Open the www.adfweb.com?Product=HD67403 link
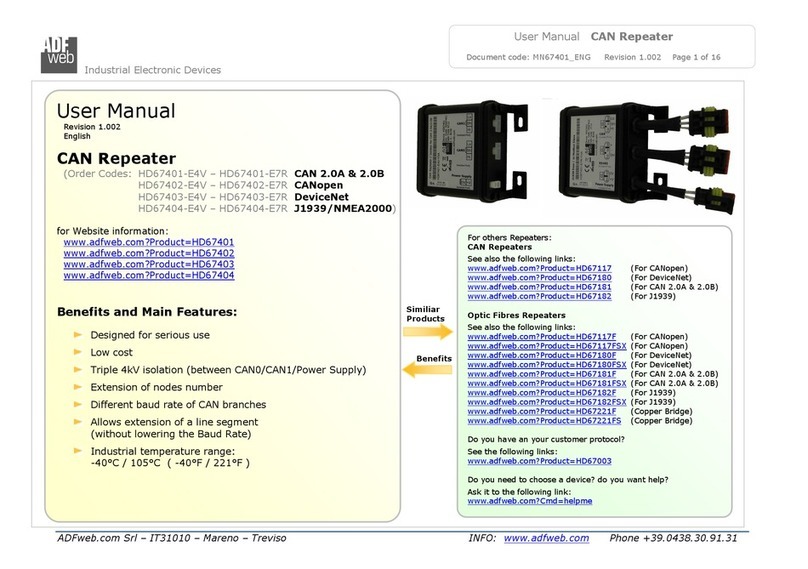Screen dimensions: 808x569 [x=149, y=264]
